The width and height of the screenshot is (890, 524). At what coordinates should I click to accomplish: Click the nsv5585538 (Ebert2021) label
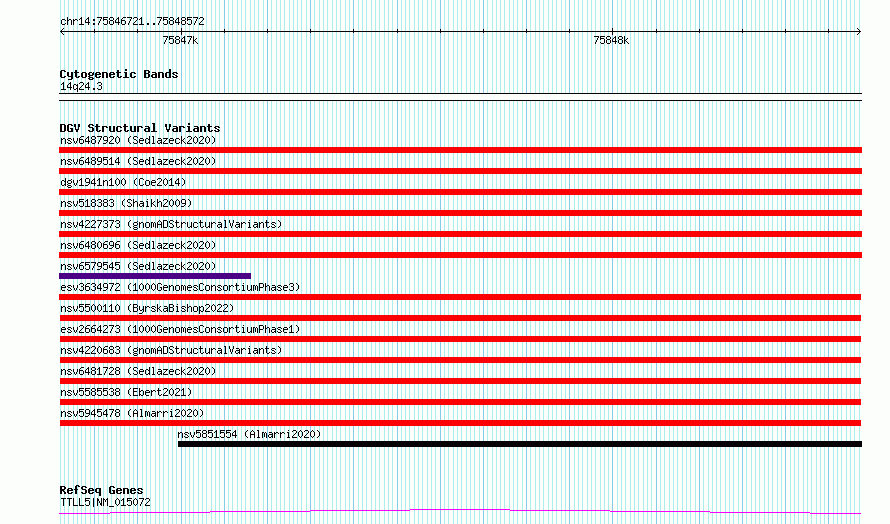point(126,392)
